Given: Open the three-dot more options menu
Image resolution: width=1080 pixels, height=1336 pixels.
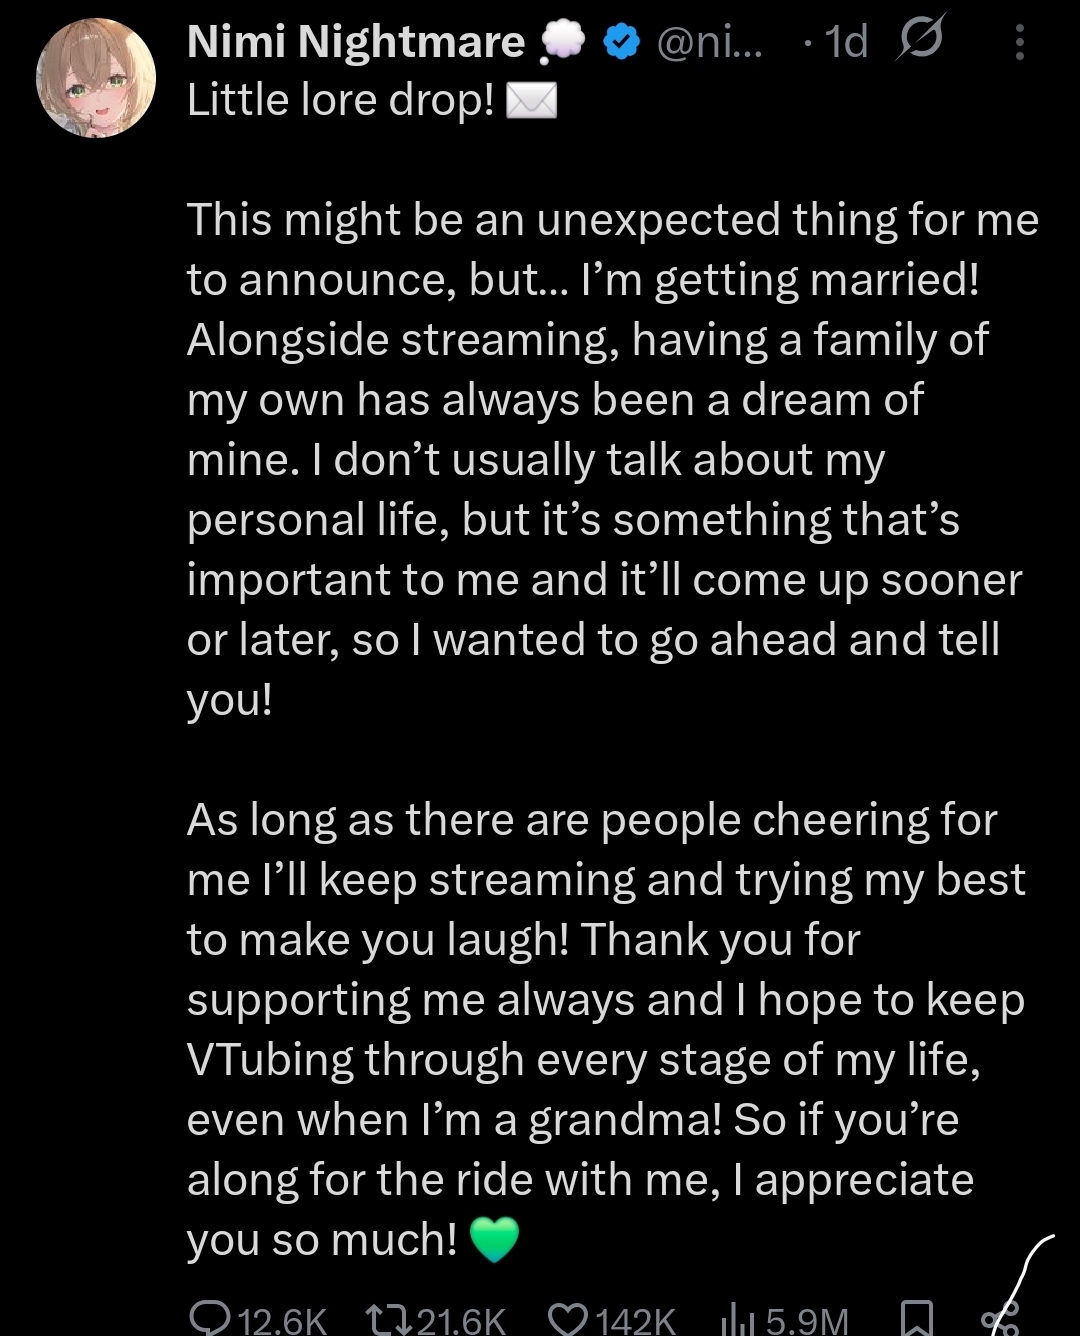Looking at the screenshot, I should click(1019, 42).
